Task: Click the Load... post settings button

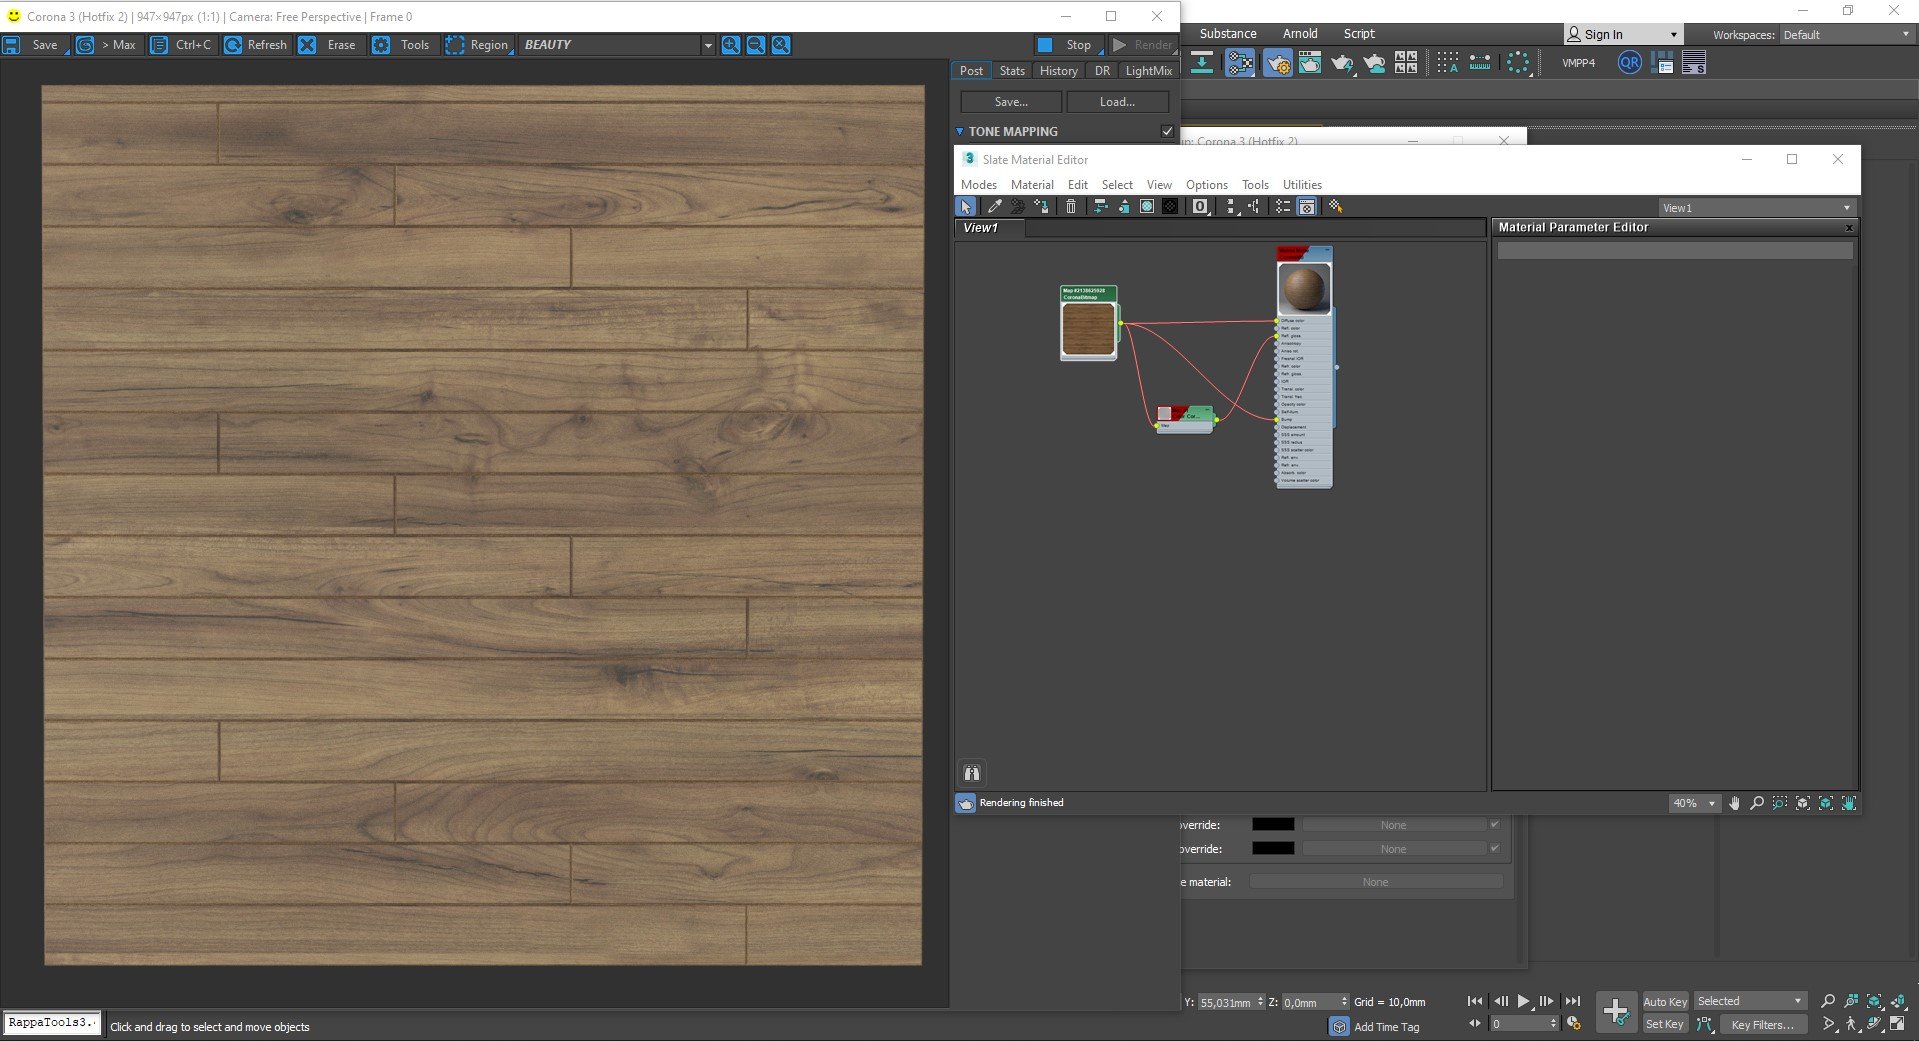Action: (1117, 102)
